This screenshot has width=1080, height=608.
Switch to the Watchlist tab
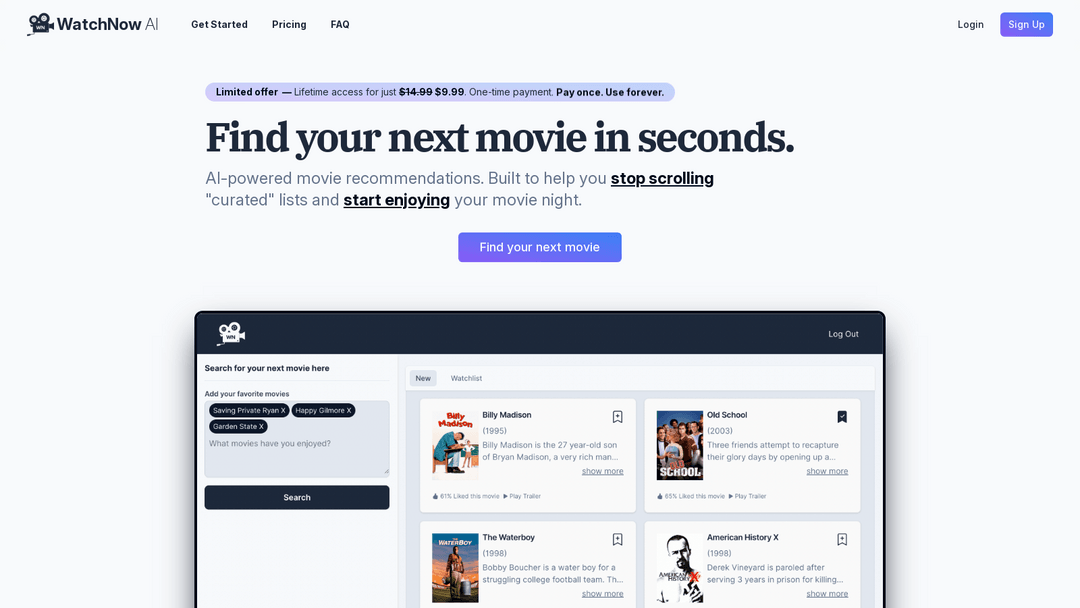coord(465,378)
